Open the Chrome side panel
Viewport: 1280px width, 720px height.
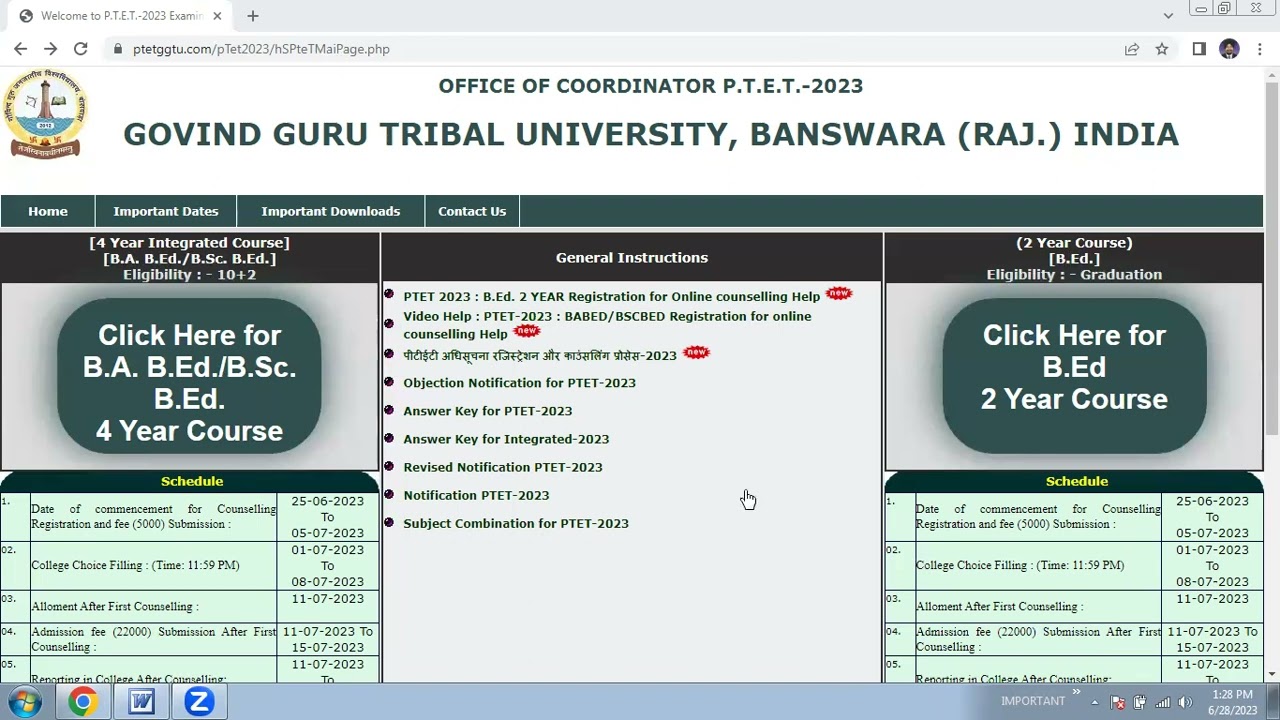1199,49
